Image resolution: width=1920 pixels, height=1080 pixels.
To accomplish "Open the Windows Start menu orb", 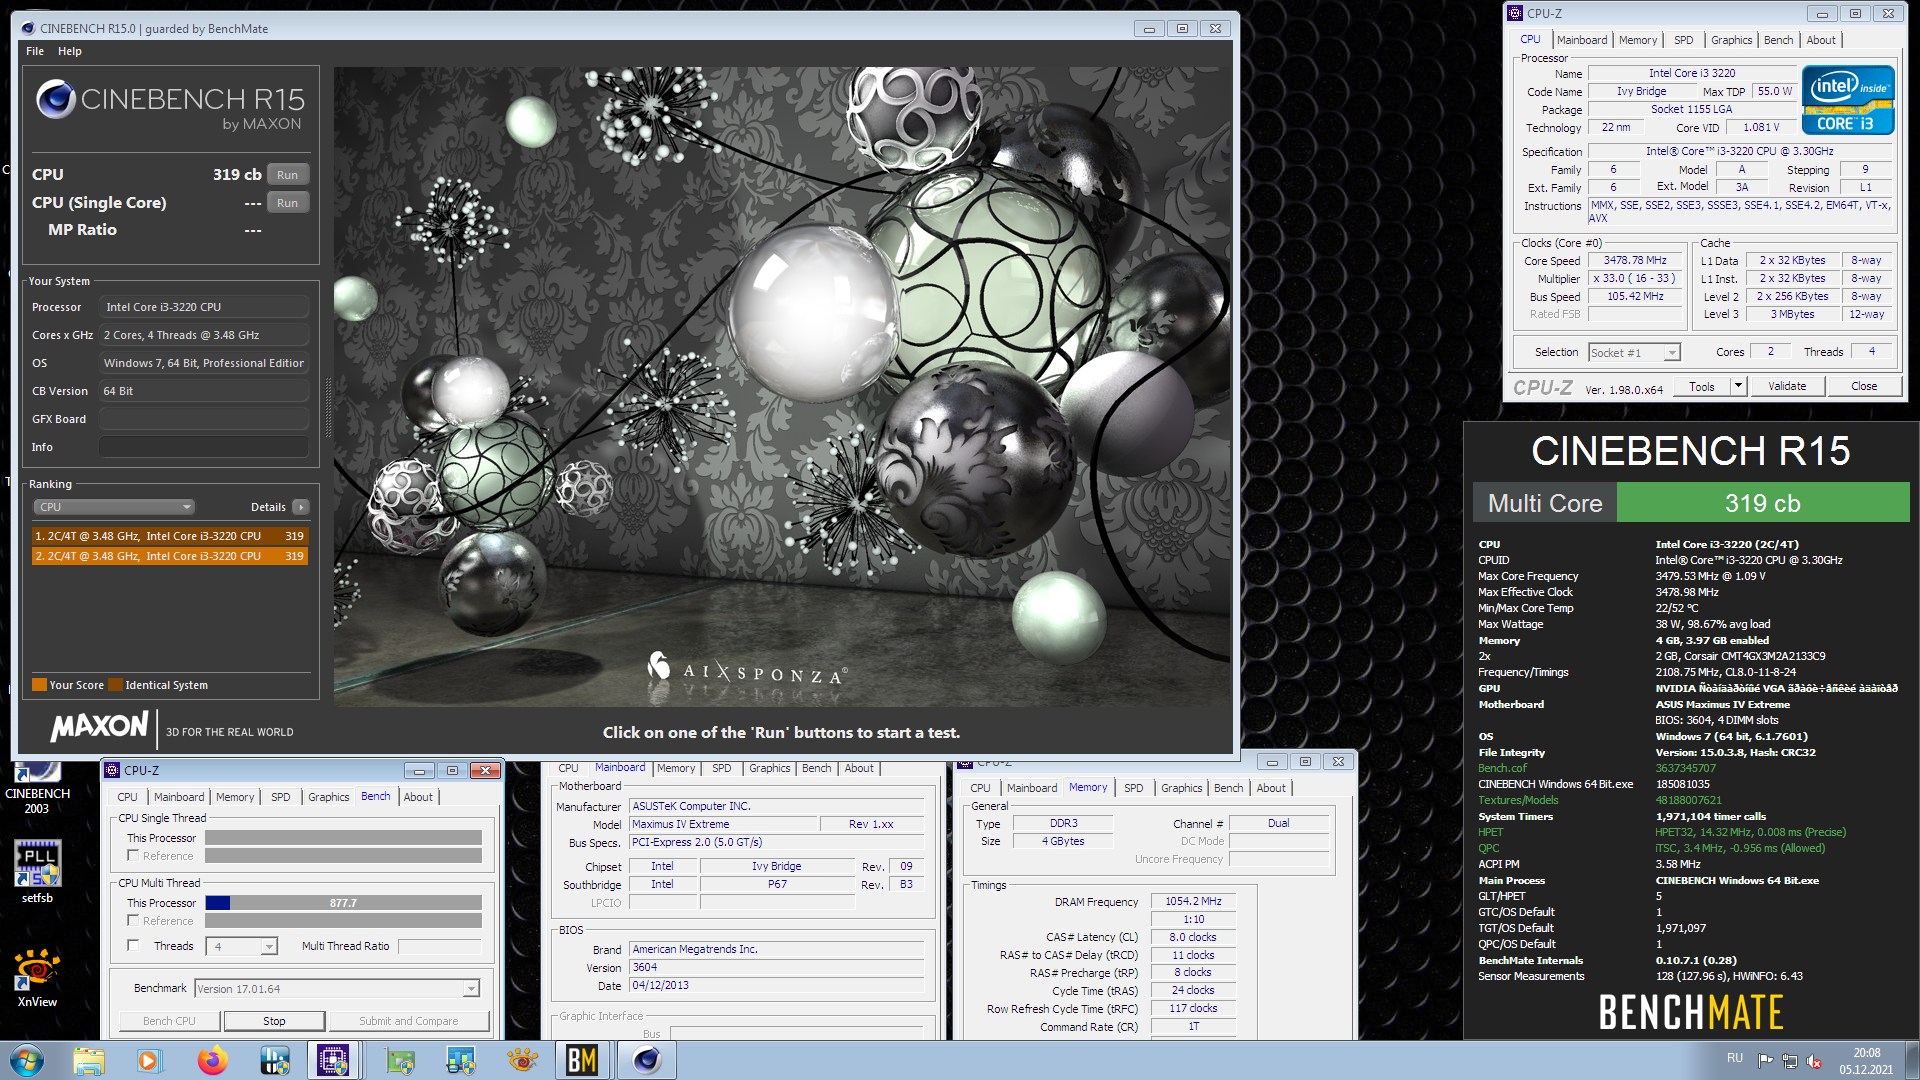I will click(27, 1060).
